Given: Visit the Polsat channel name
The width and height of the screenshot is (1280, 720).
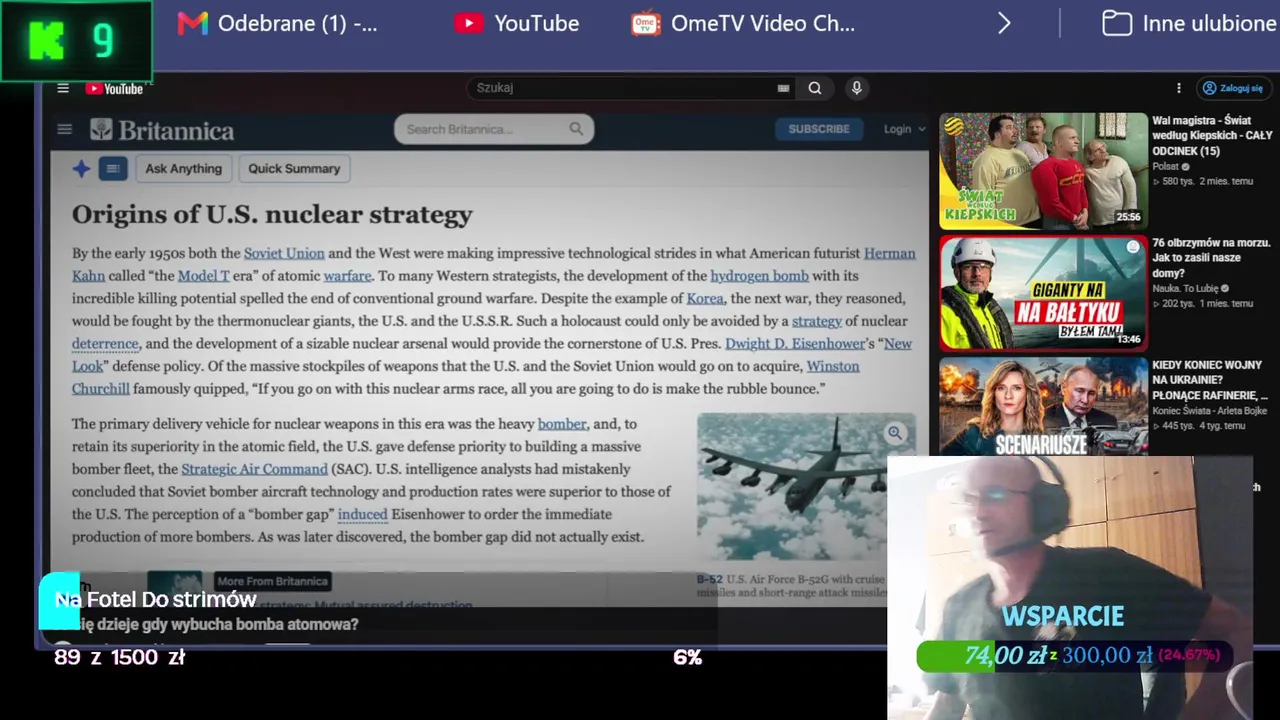Looking at the screenshot, I should [x=1166, y=167].
